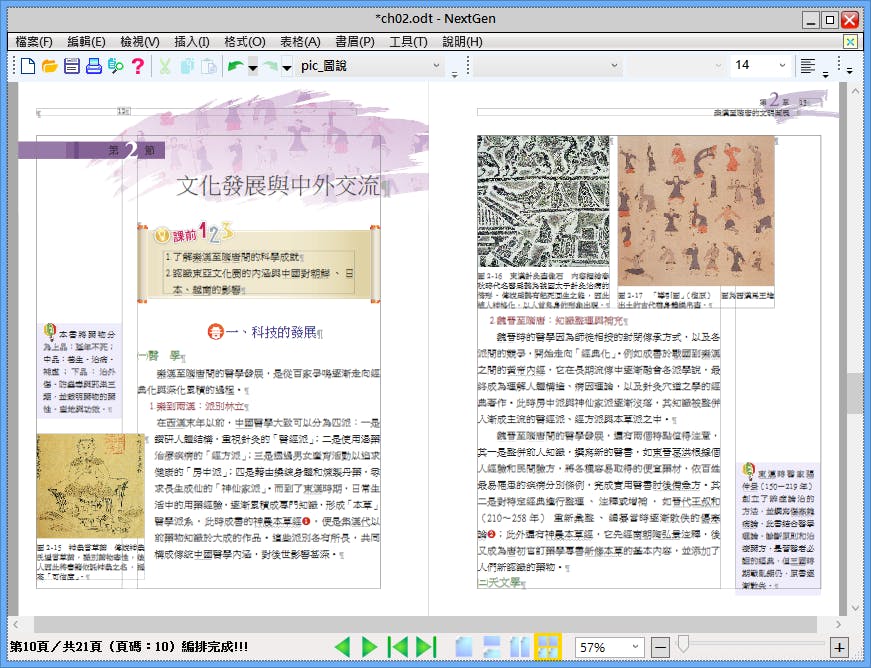Create a new document
The height and width of the screenshot is (668, 871).
[x=27, y=66]
